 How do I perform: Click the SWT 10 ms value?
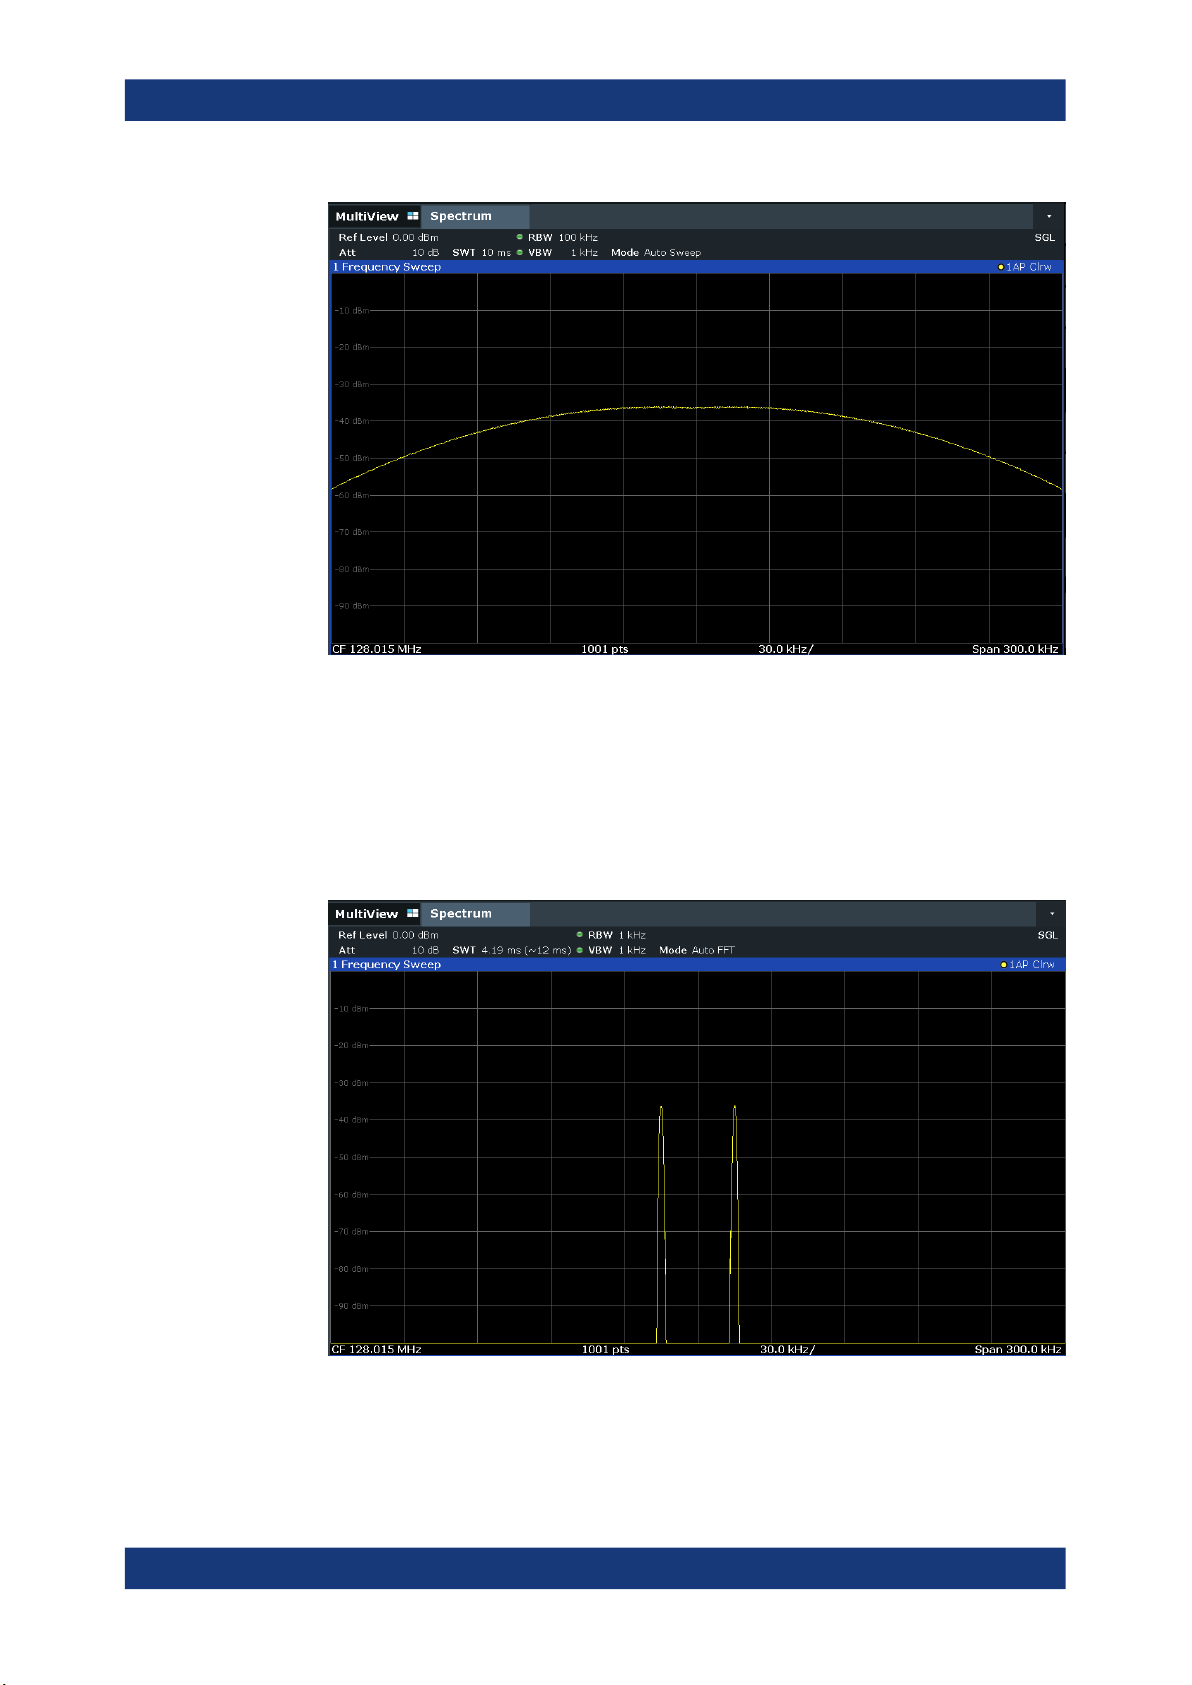point(481,252)
